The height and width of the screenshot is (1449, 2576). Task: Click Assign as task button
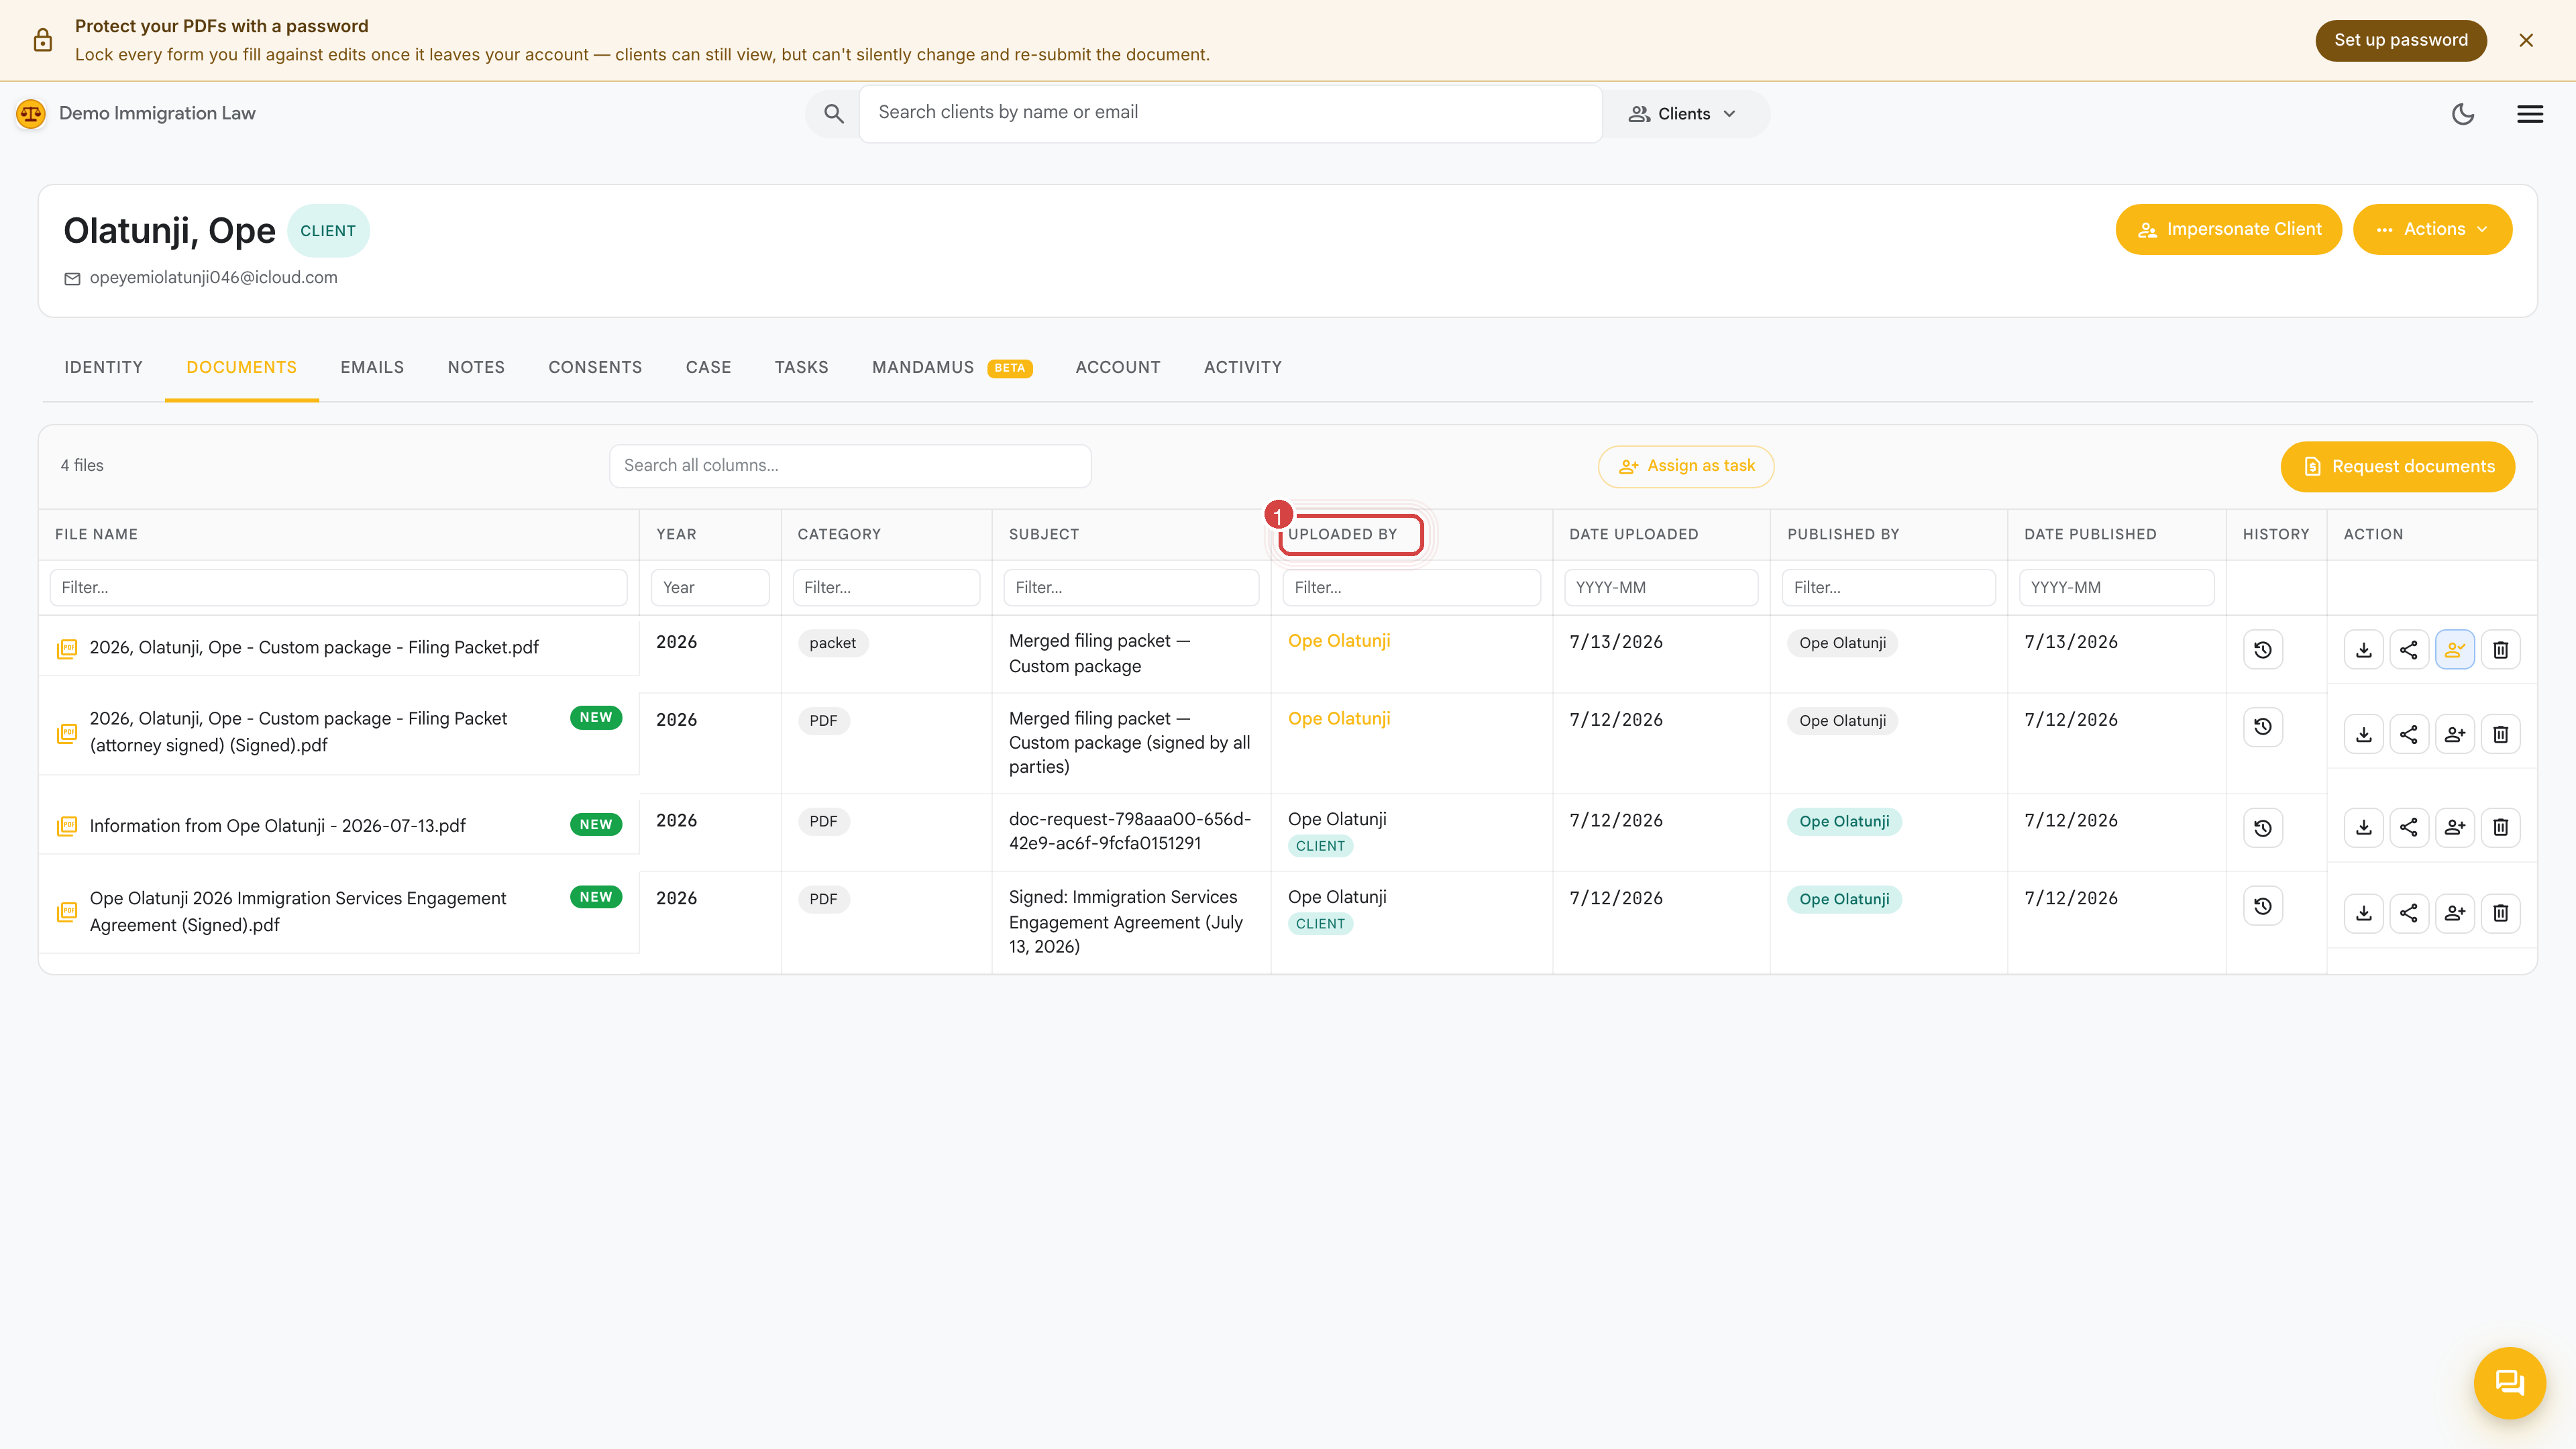click(x=1686, y=466)
